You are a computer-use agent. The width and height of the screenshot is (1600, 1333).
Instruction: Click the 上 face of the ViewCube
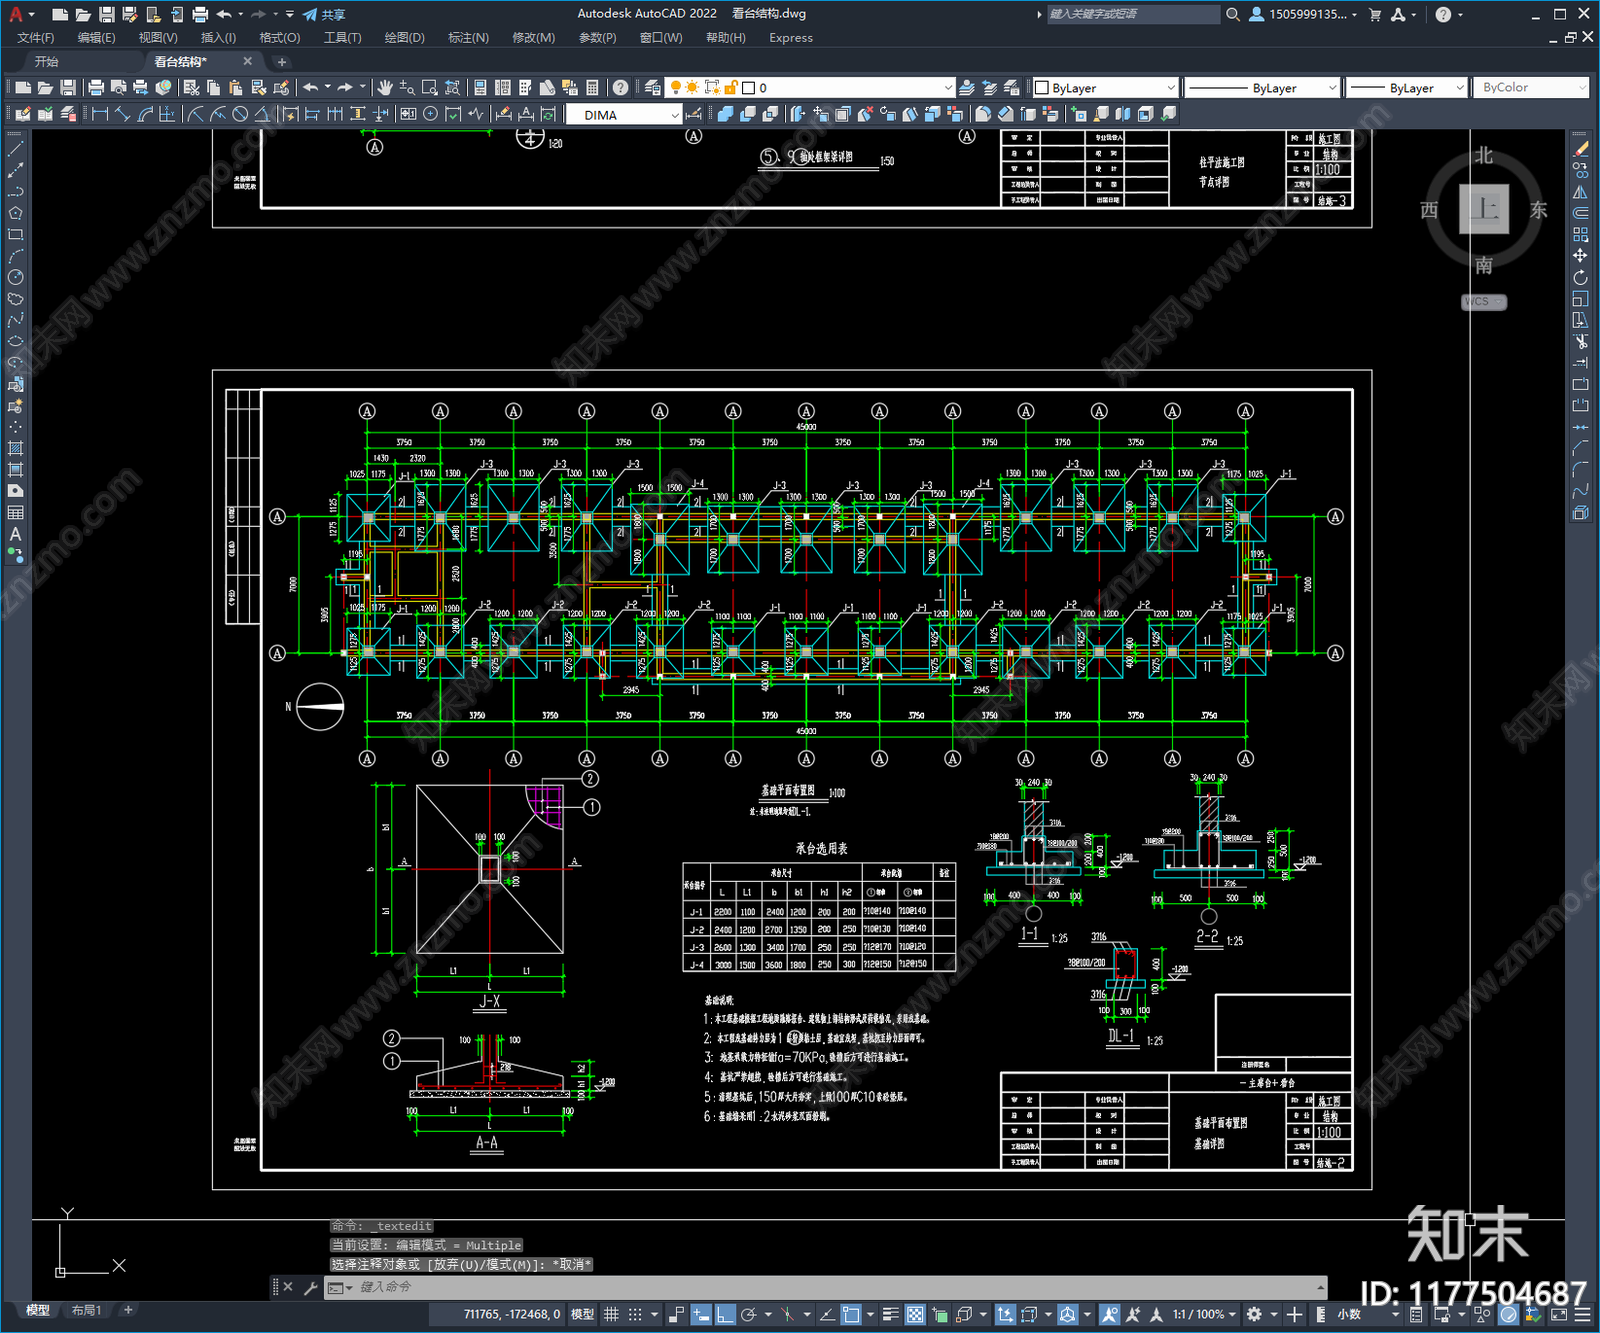point(1484,208)
